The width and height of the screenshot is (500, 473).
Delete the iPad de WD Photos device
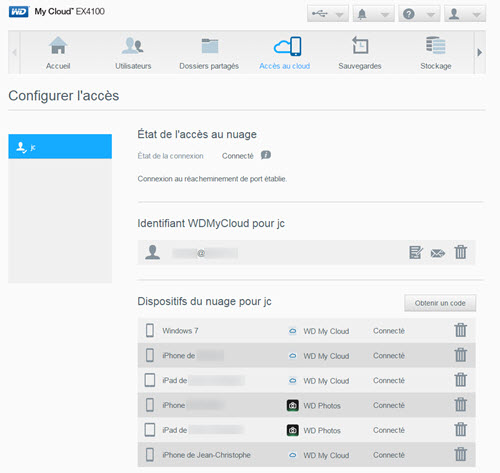pos(461,429)
